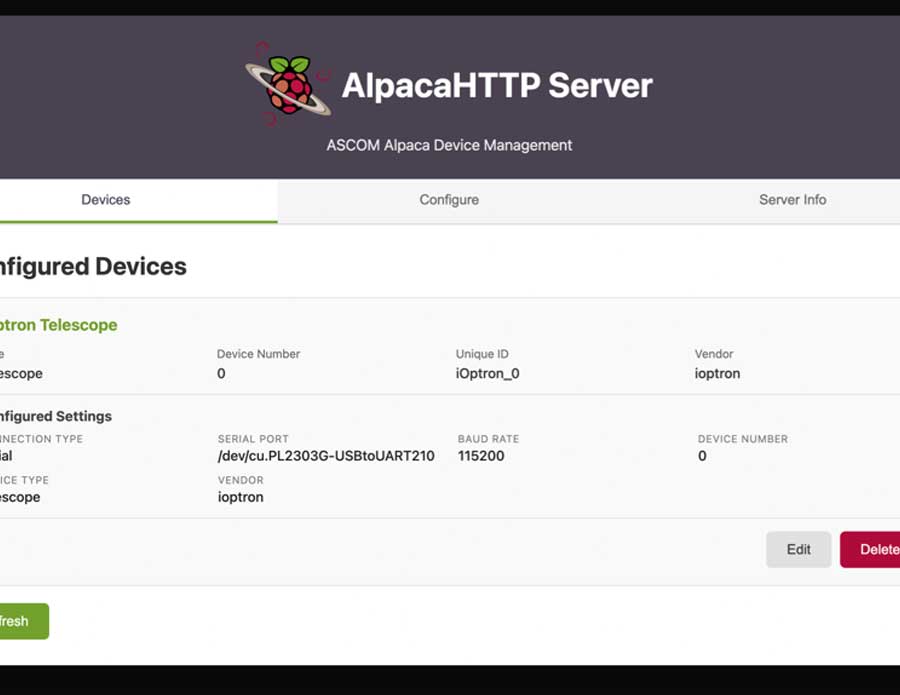Delete the iOptron Telescope device

point(873,549)
